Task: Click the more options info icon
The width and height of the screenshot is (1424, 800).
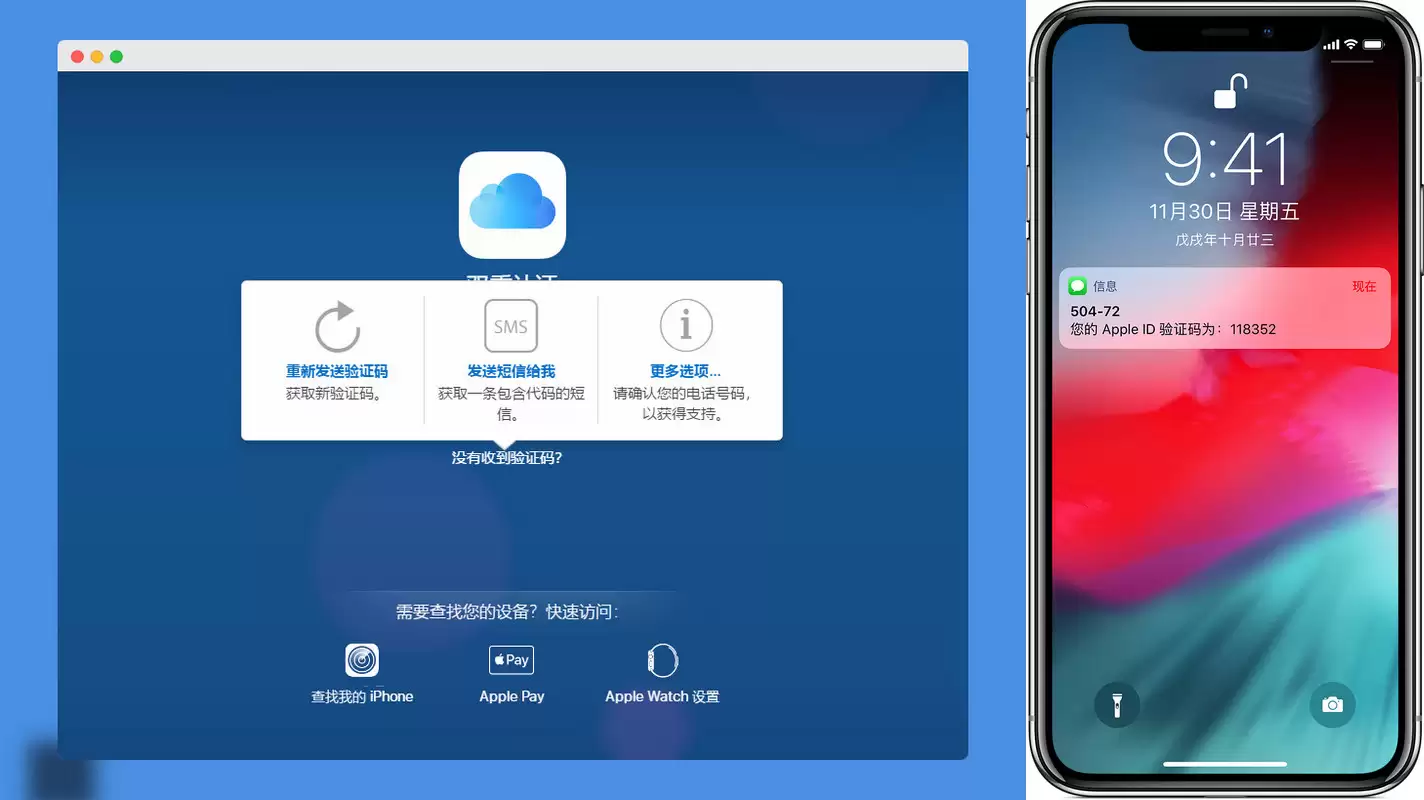Action: coord(686,325)
